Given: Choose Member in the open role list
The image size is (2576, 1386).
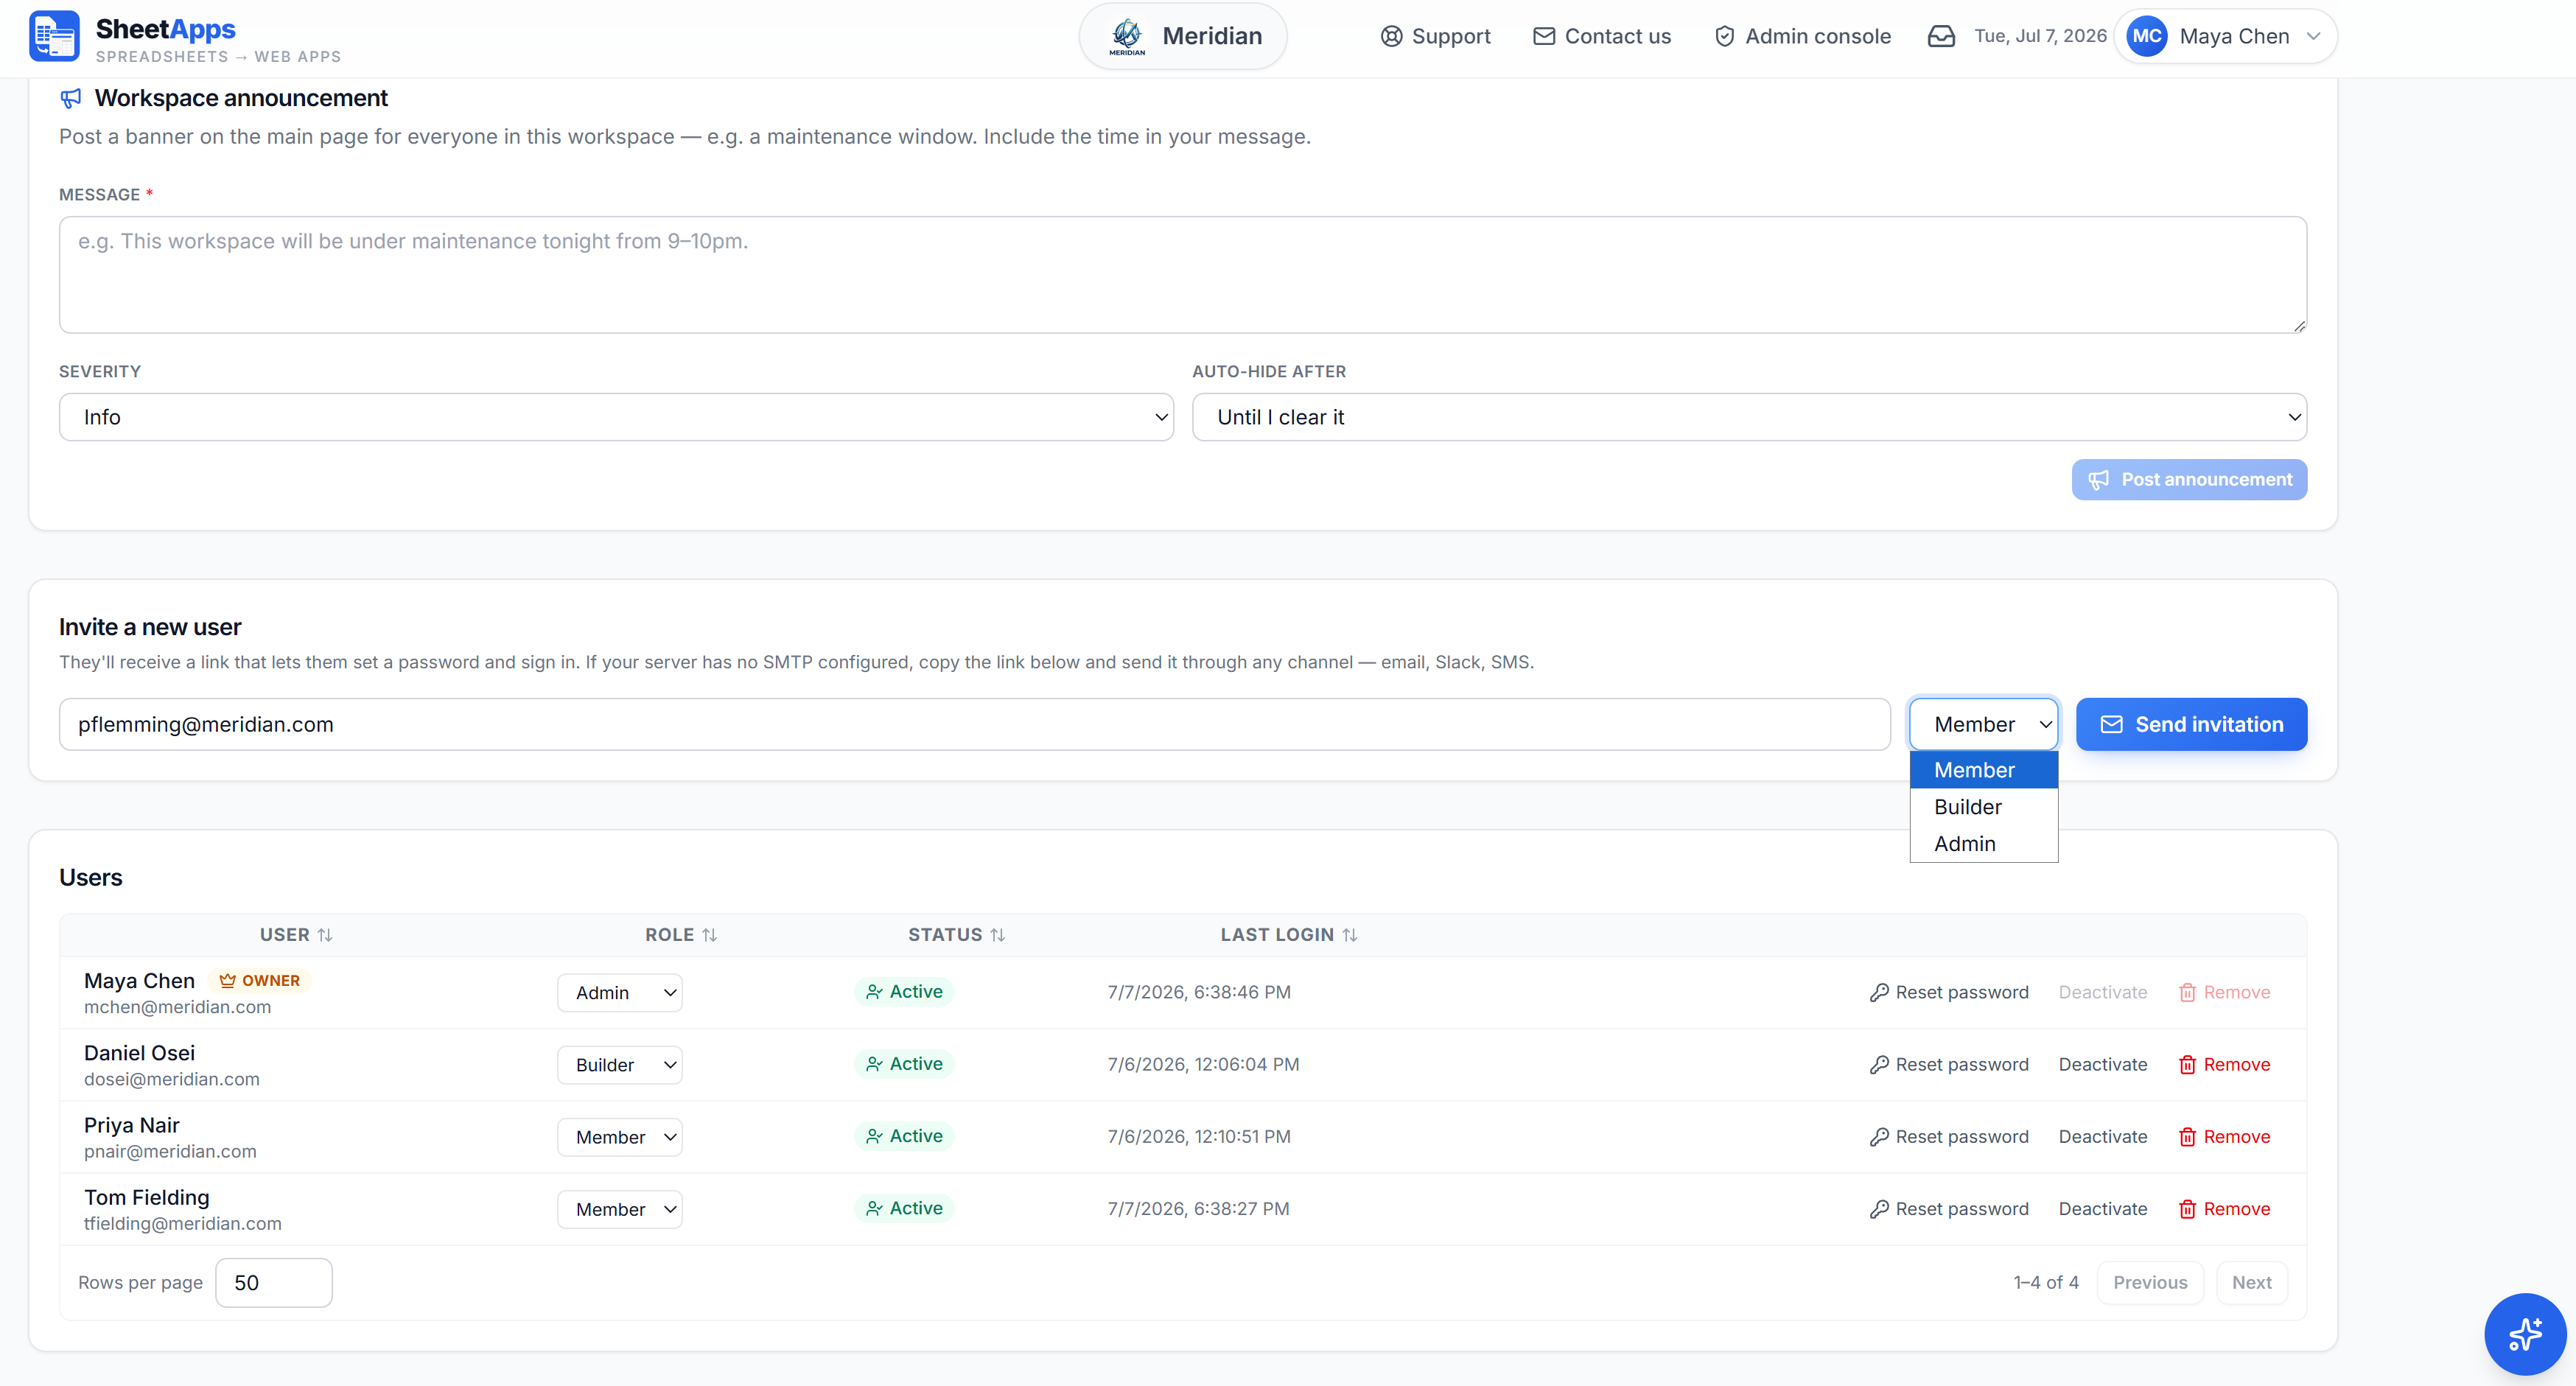Looking at the screenshot, I should coord(1983,770).
